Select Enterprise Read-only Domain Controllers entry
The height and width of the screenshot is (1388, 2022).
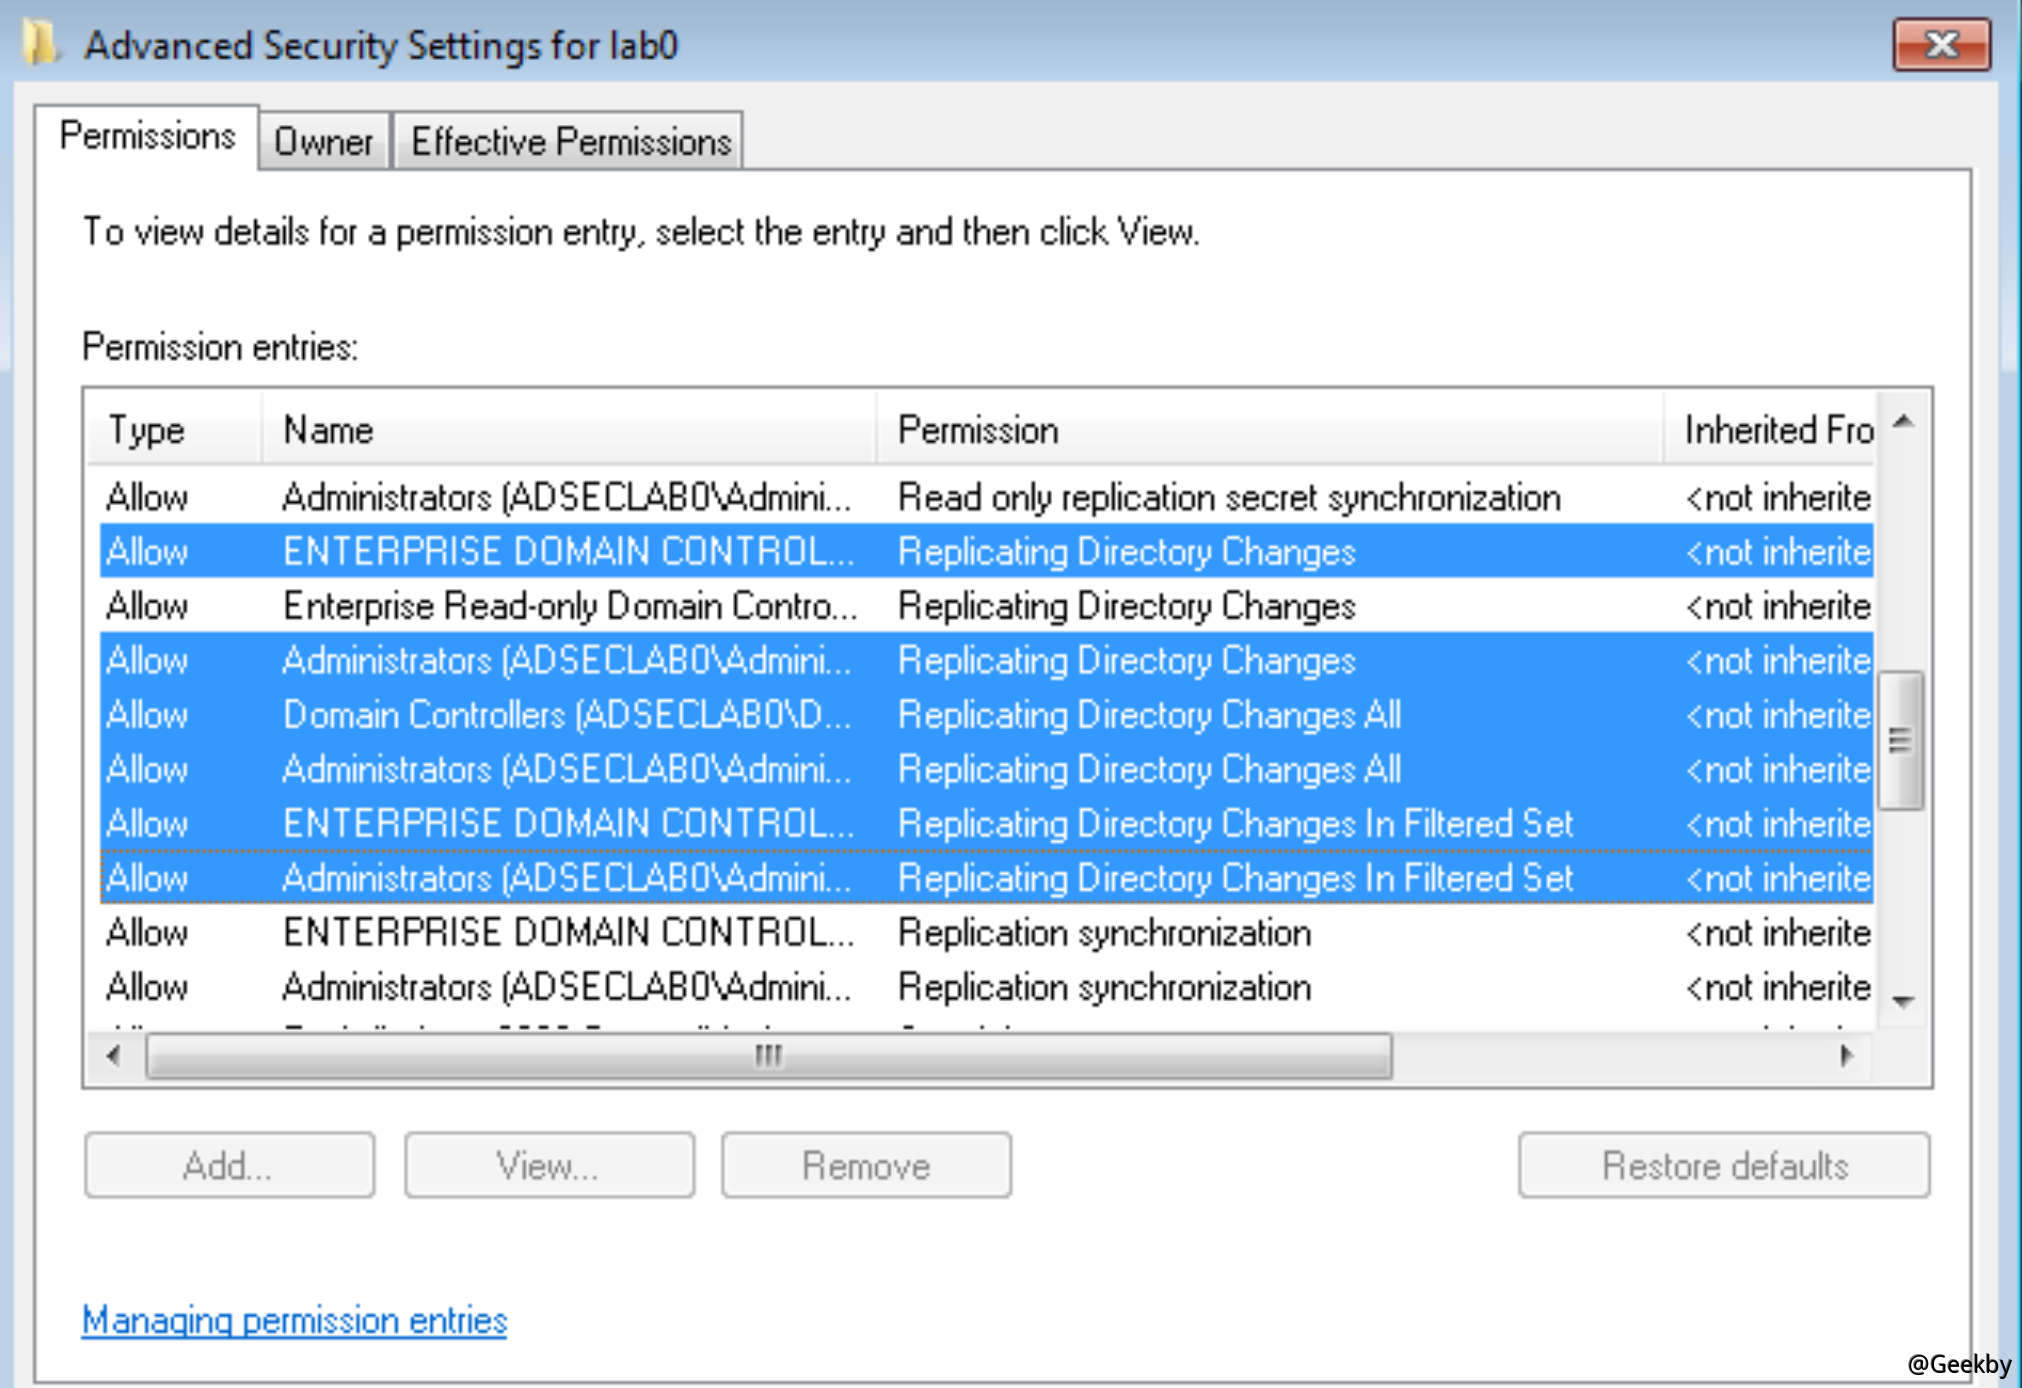tap(570, 606)
